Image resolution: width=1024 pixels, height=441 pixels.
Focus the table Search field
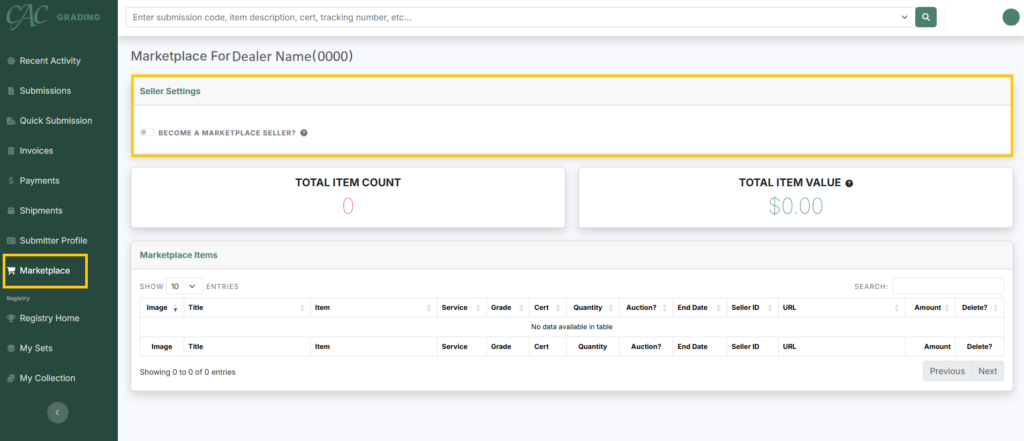948,286
